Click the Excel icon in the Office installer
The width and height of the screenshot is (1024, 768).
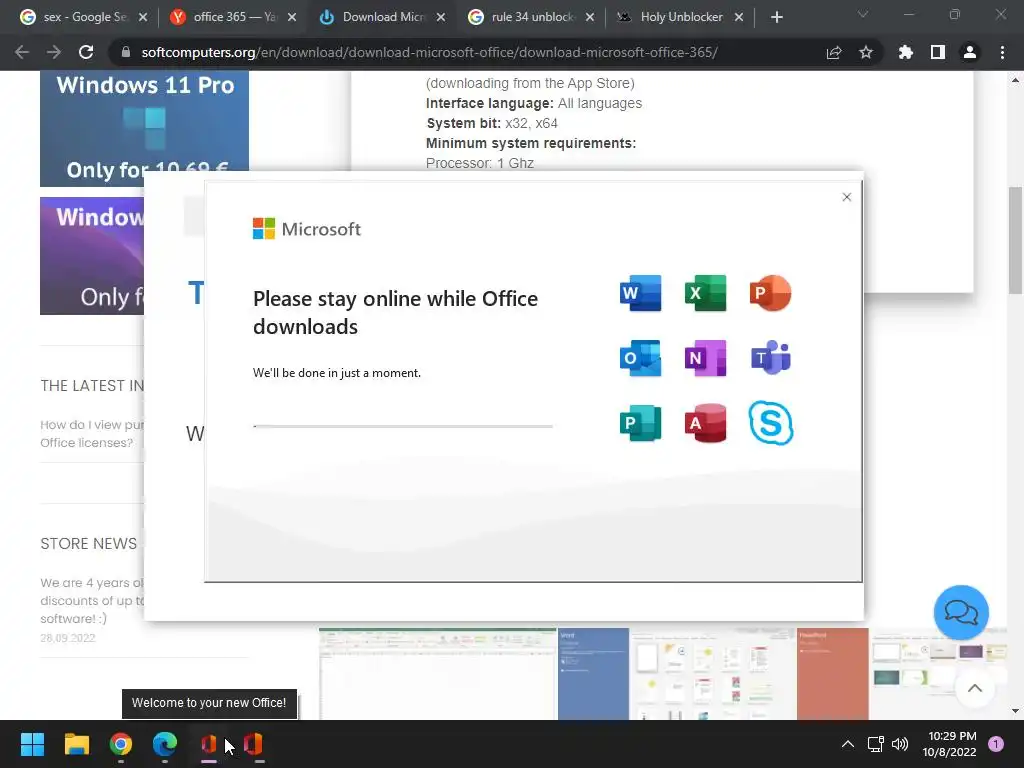coord(705,293)
